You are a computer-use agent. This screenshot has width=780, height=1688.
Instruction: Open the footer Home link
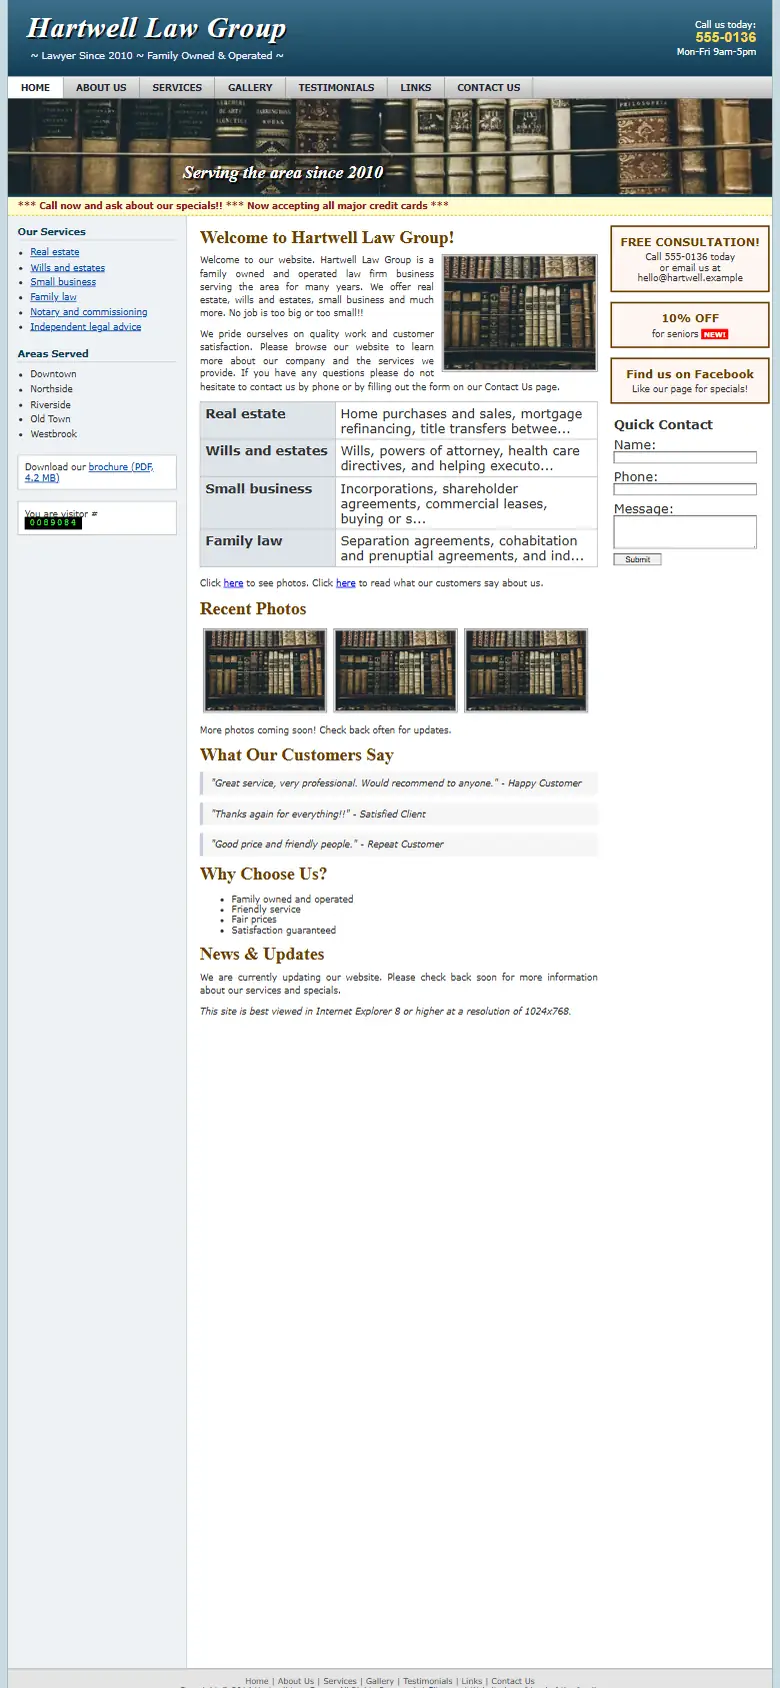pyautogui.click(x=257, y=1681)
